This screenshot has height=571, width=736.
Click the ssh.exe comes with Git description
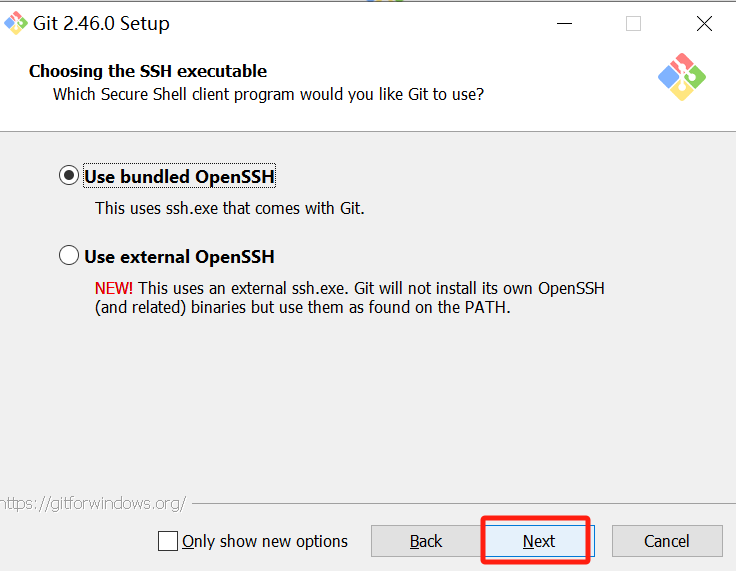tap(230, 208)
